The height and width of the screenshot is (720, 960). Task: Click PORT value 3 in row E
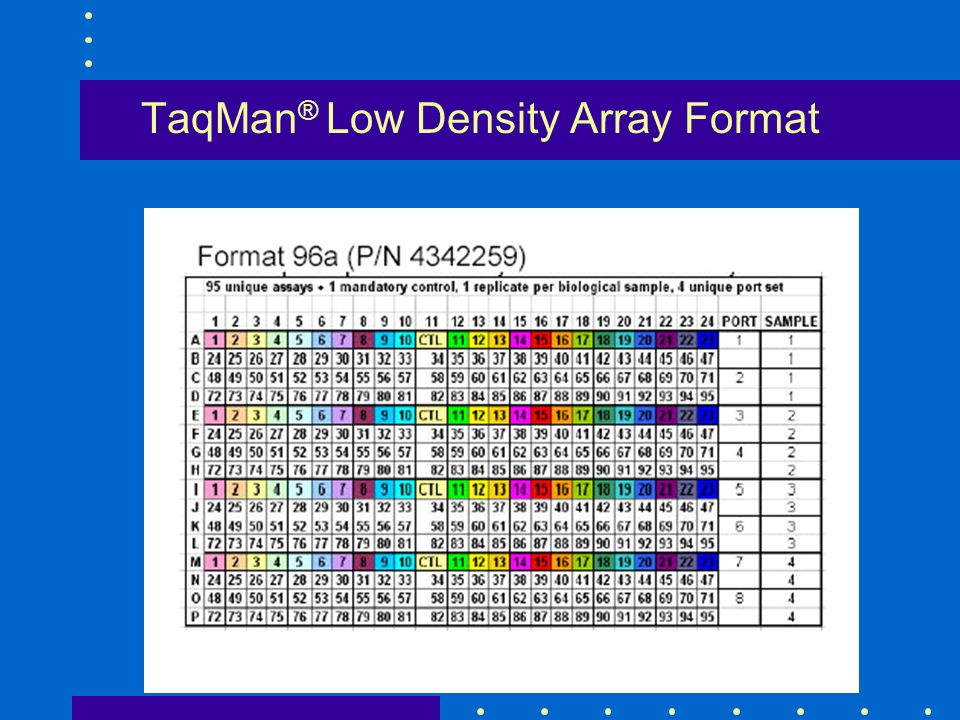click(739, 415)
